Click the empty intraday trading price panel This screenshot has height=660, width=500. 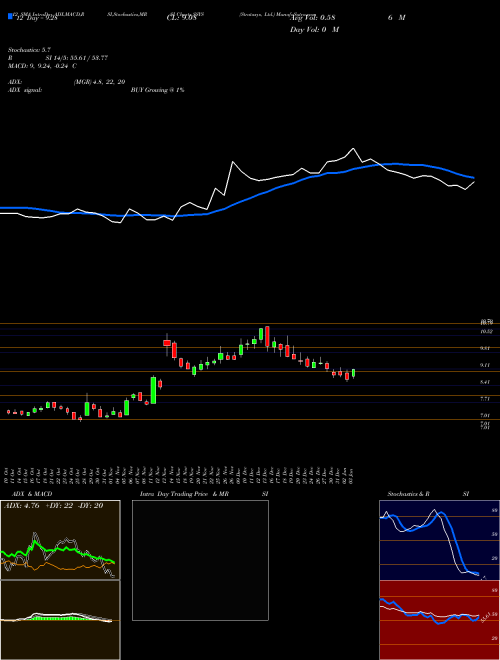(x=200, y=560)
